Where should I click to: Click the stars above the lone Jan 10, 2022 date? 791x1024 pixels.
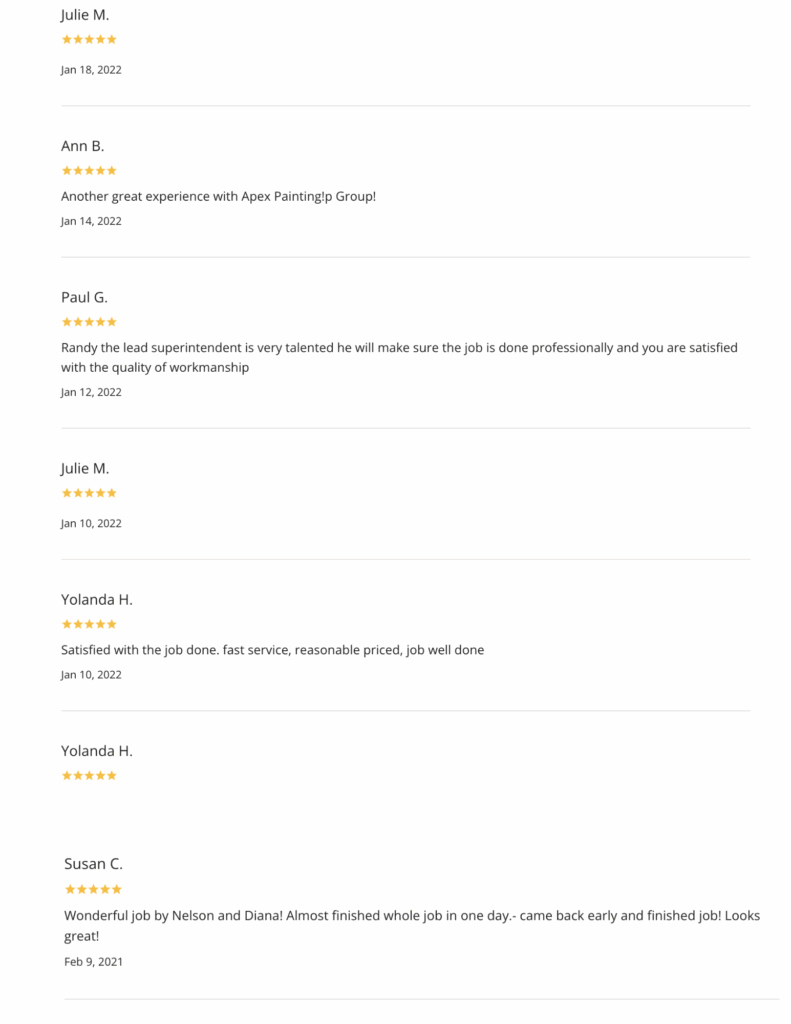(x=89, y=493)
